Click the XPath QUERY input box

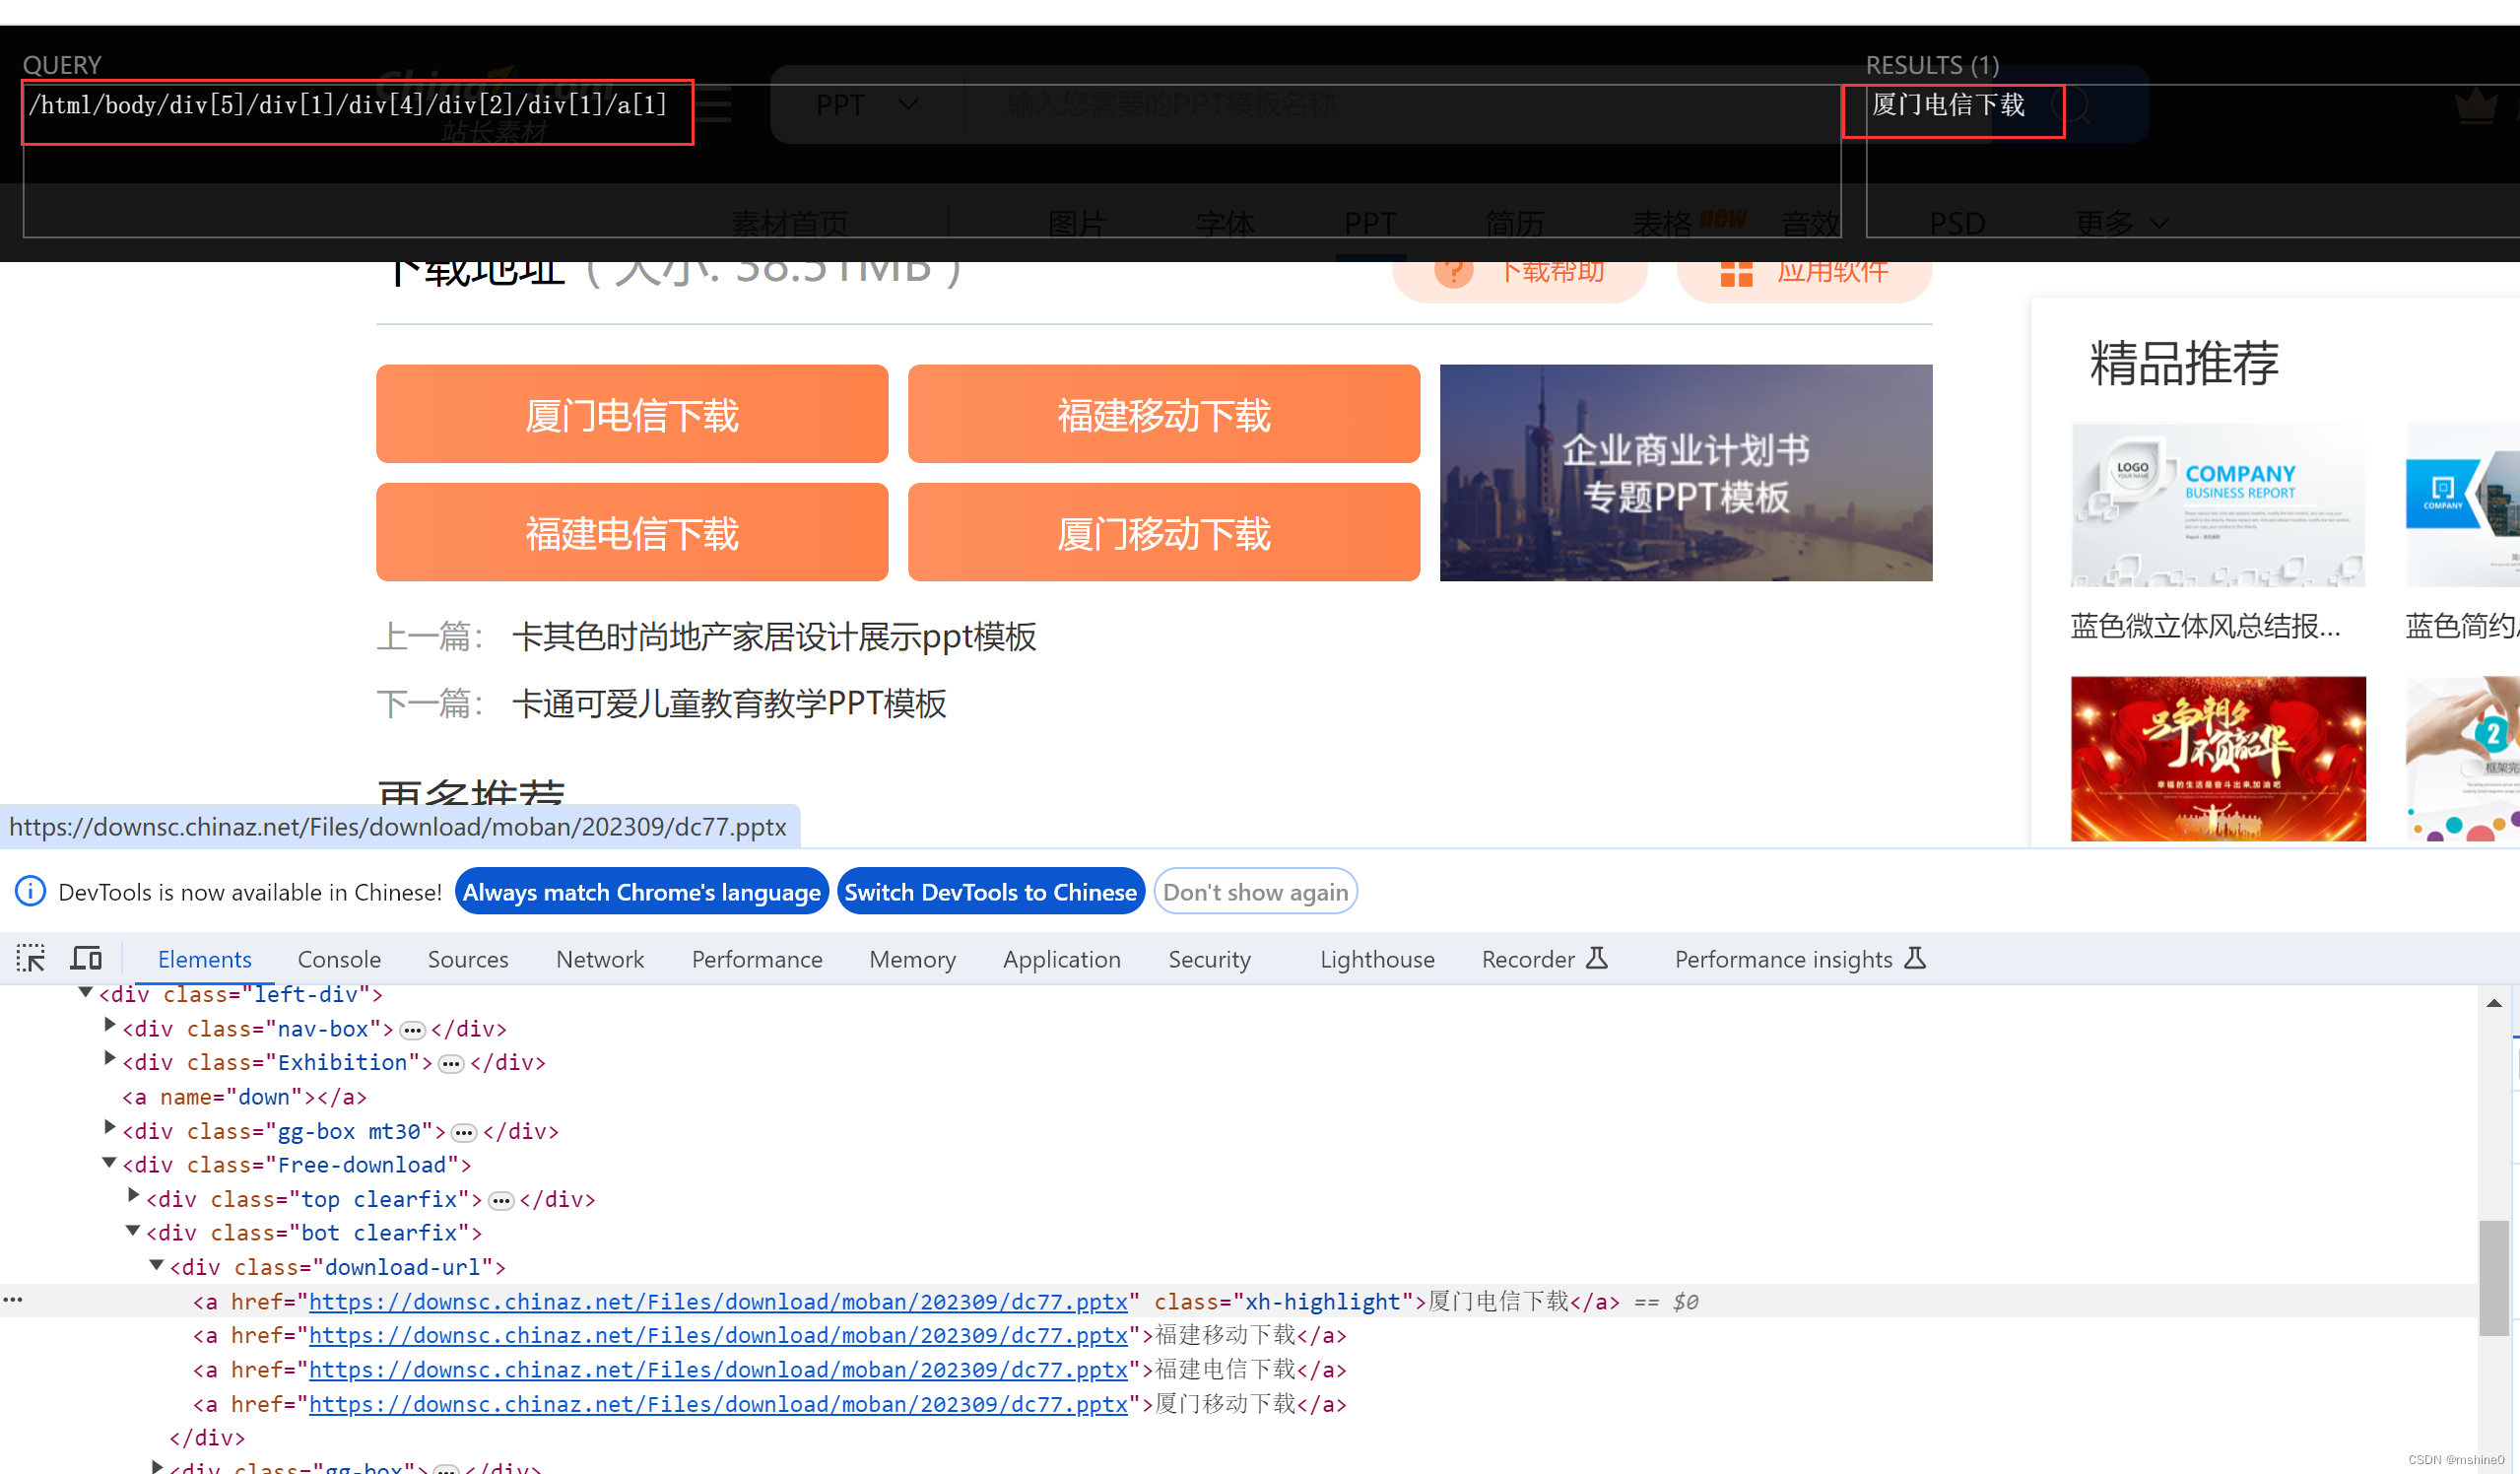point(931,160)
